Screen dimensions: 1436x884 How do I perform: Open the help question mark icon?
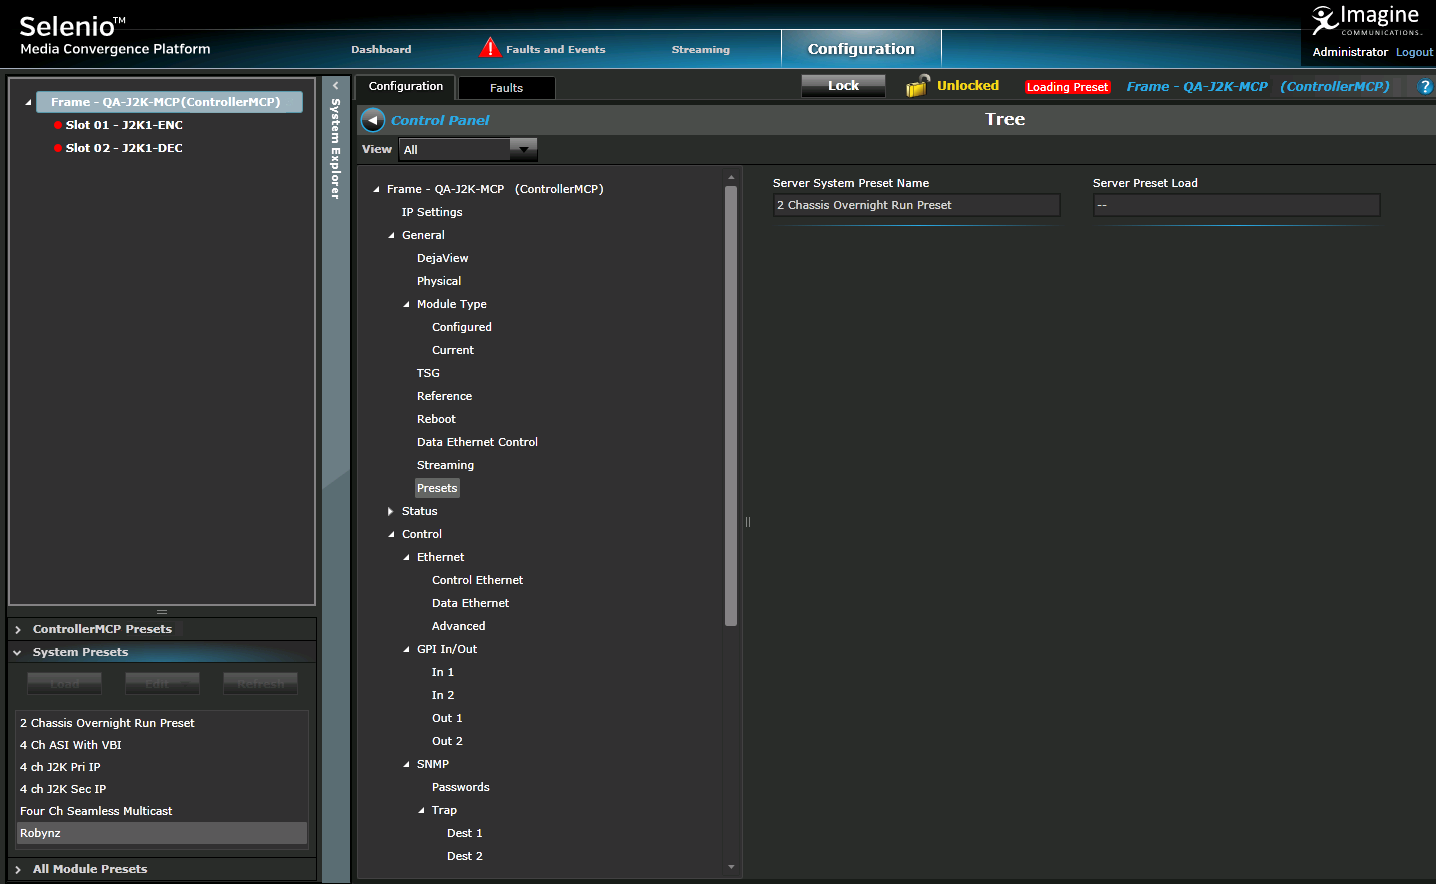click(x=1425, y=87)
